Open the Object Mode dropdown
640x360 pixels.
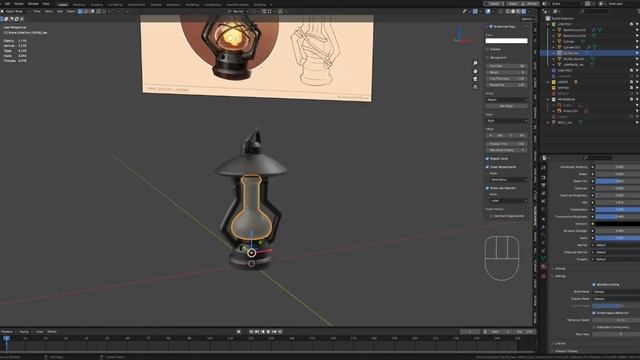click(x=14, y=11)
